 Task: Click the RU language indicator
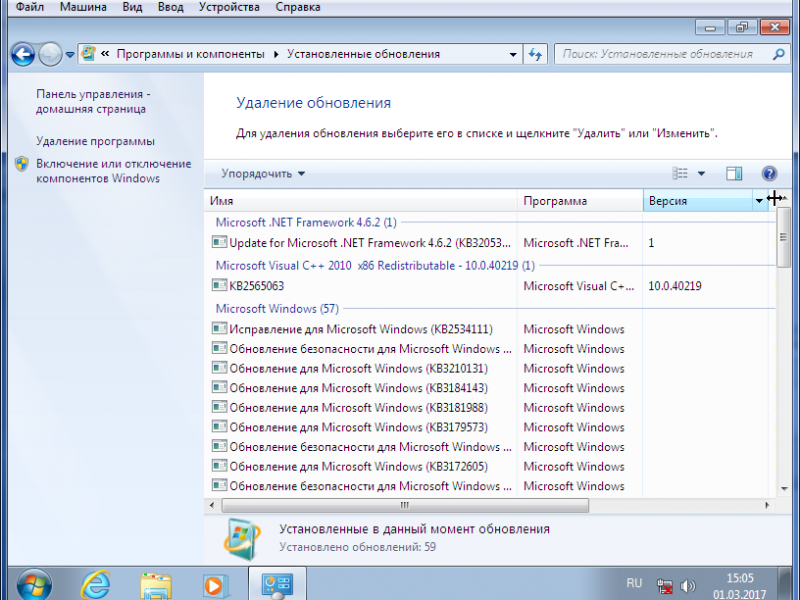634,583
